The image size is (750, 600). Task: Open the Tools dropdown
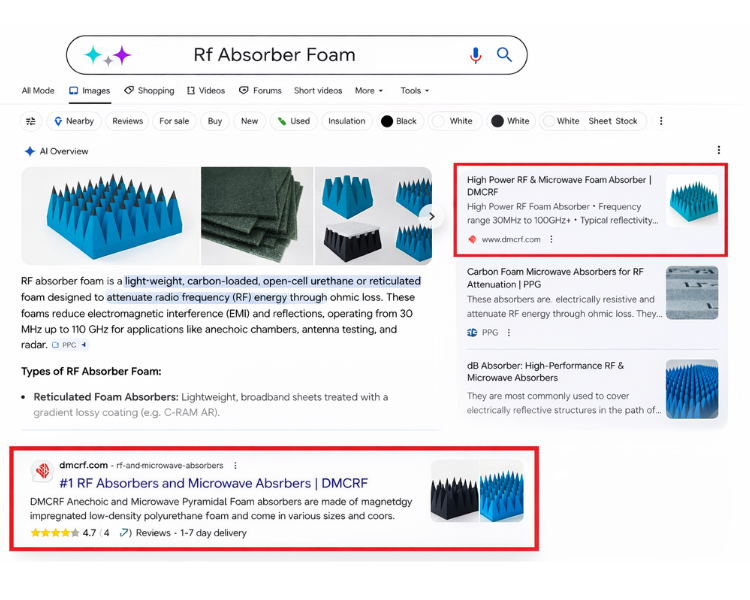click(x=414, y=91)
